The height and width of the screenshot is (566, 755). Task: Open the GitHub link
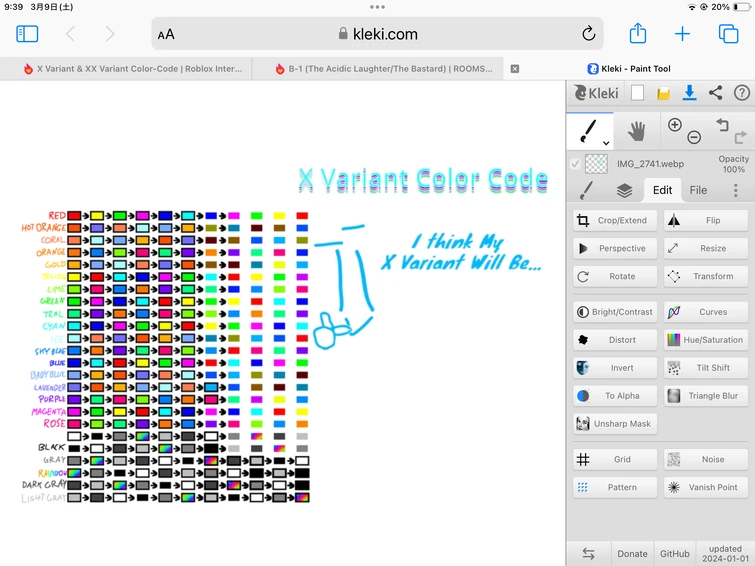[675, 554]
